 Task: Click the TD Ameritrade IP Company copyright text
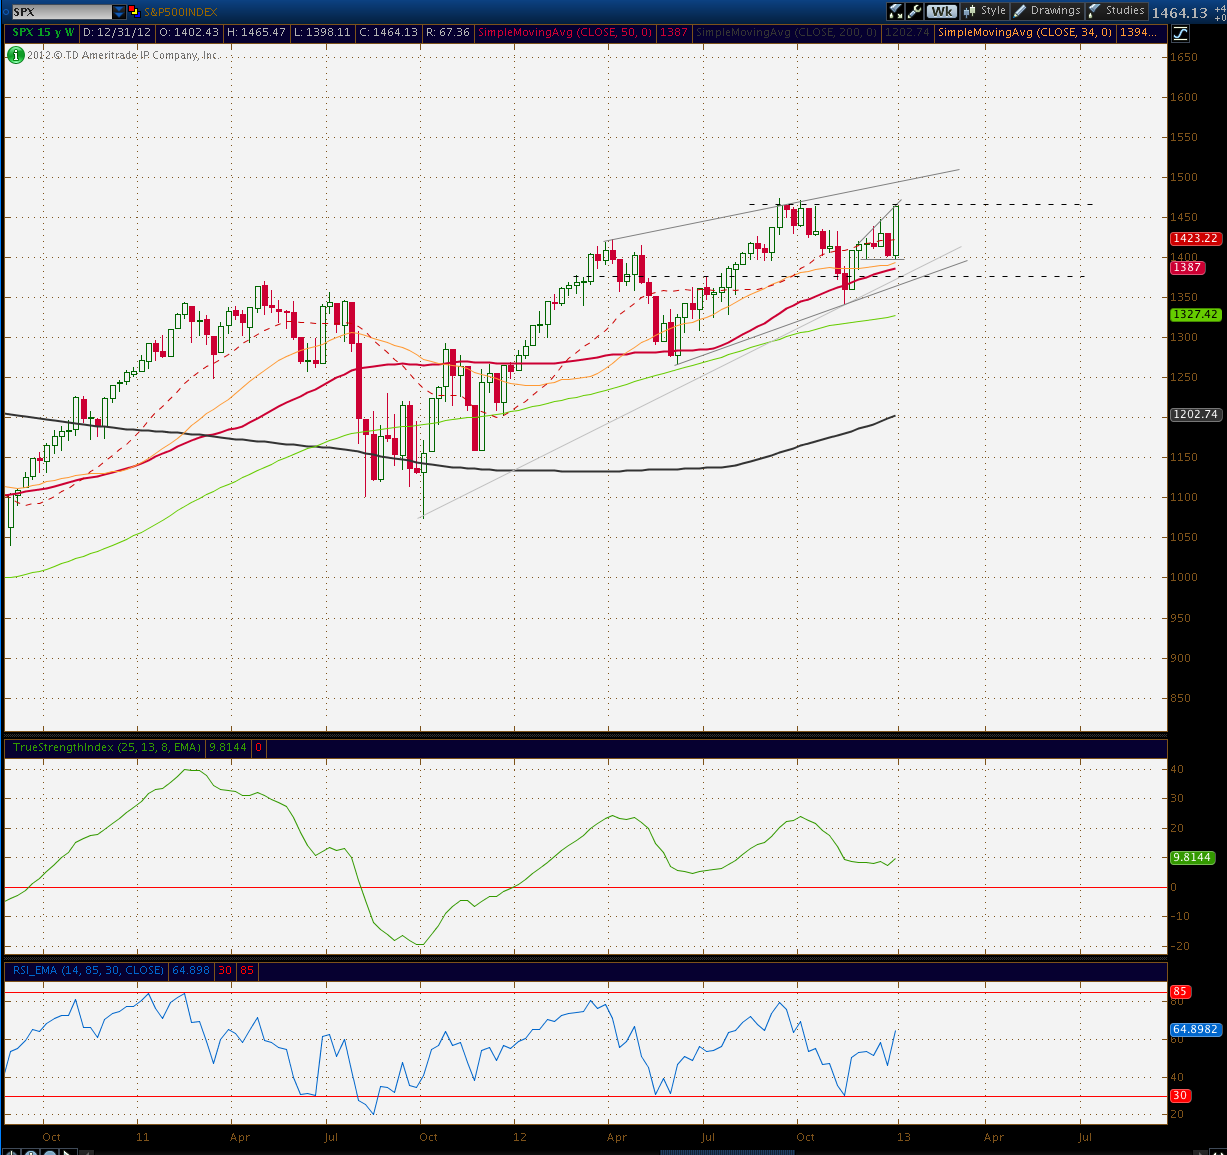click(x=123, y=55)
